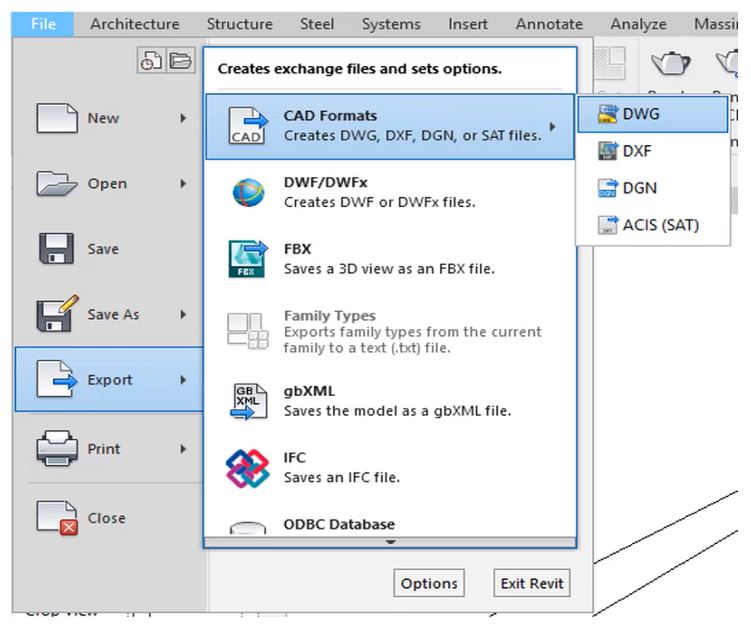Click the Save floppy disk icon

[57, 249]
